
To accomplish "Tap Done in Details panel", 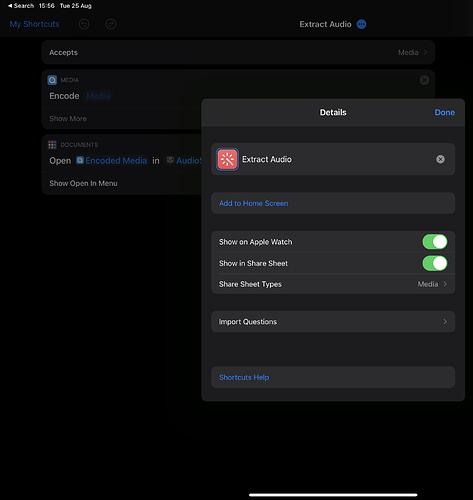I will click(x=445, y=112).
